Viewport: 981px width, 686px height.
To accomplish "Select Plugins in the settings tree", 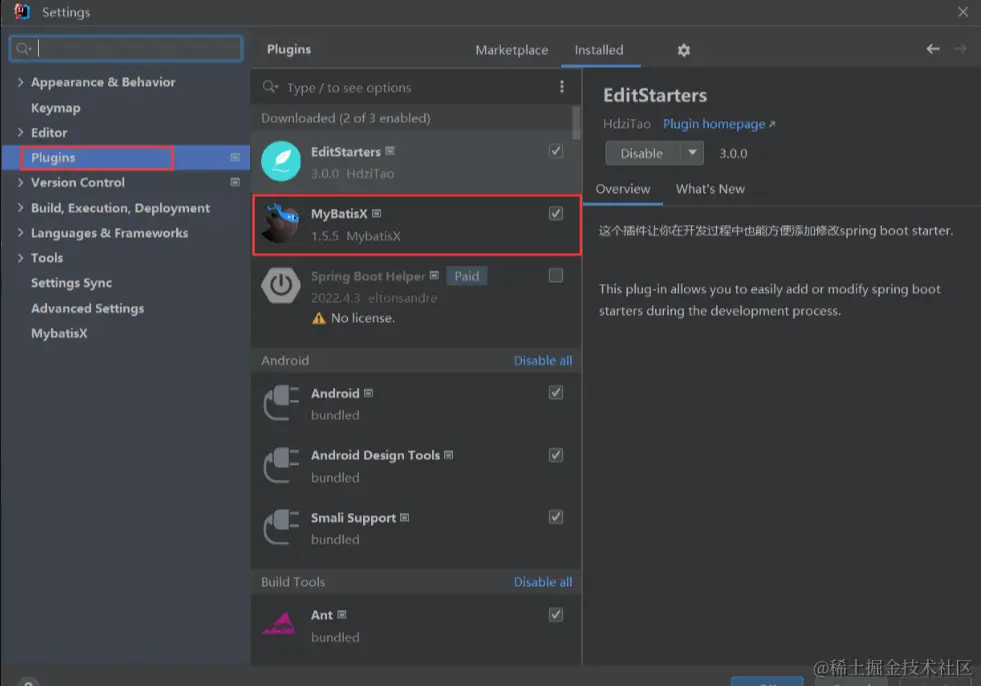I will click(125, 158).
